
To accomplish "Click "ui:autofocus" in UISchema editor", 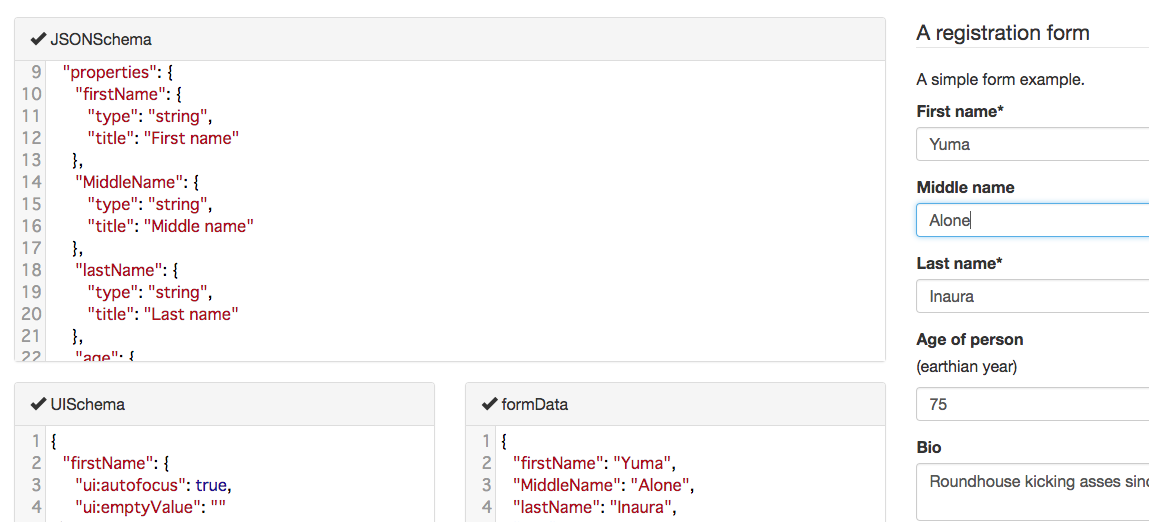I will coord(131,485).
